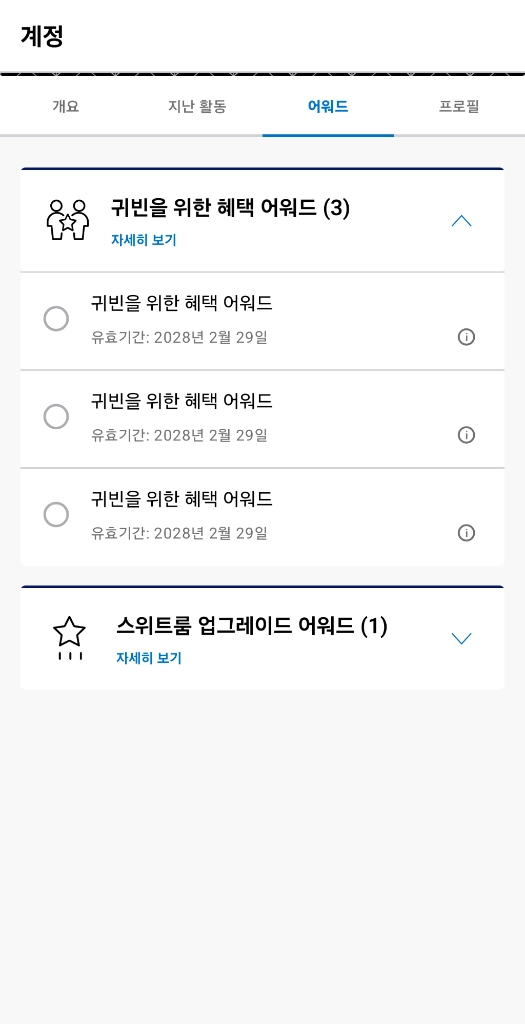Image resolution: width=525 pixels, height=1024 pixels.
Task: Select the 어워드 tab
Action: point(328,107)
